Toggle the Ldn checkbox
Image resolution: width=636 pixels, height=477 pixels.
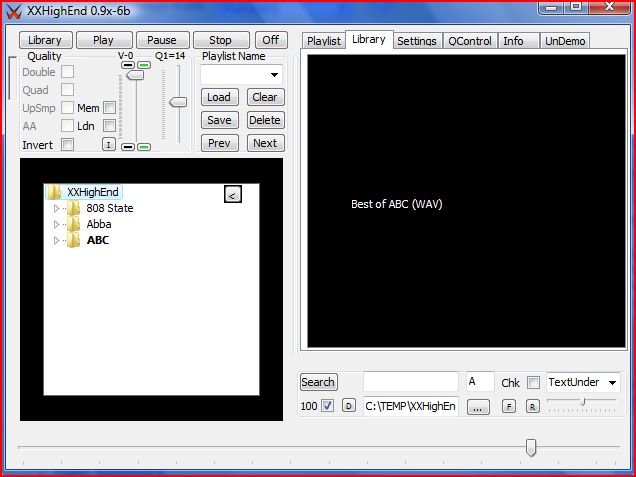click(109, 126)
